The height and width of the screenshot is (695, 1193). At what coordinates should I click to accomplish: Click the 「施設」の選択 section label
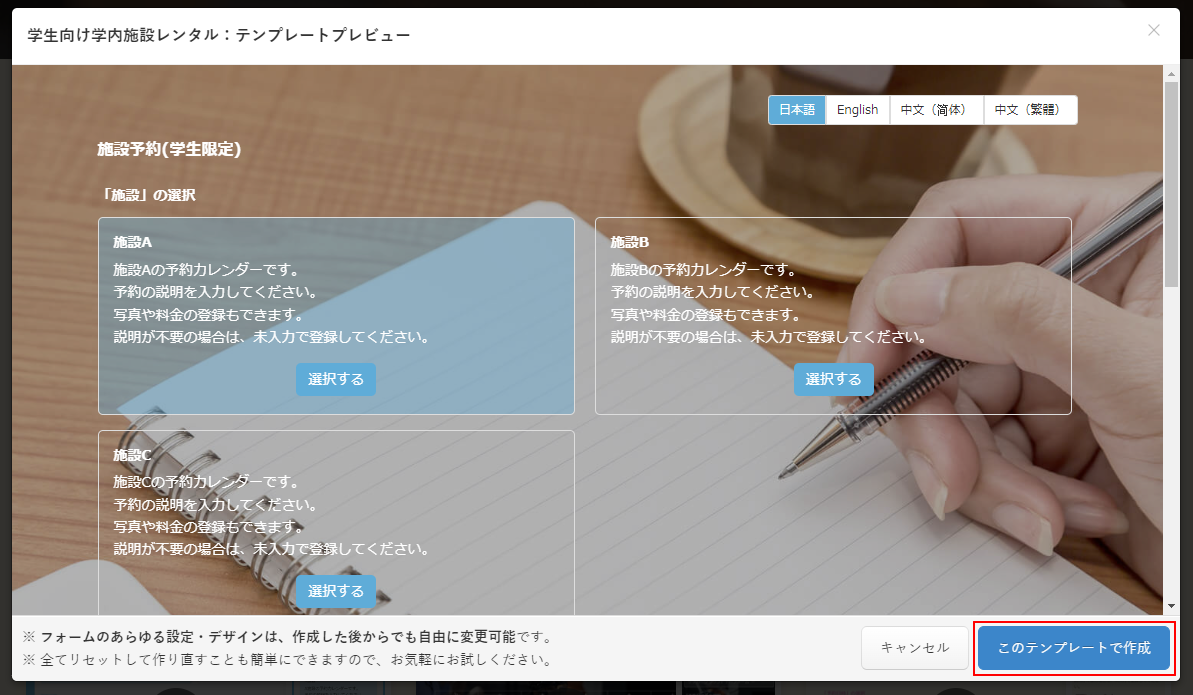[x=148, y=195]
